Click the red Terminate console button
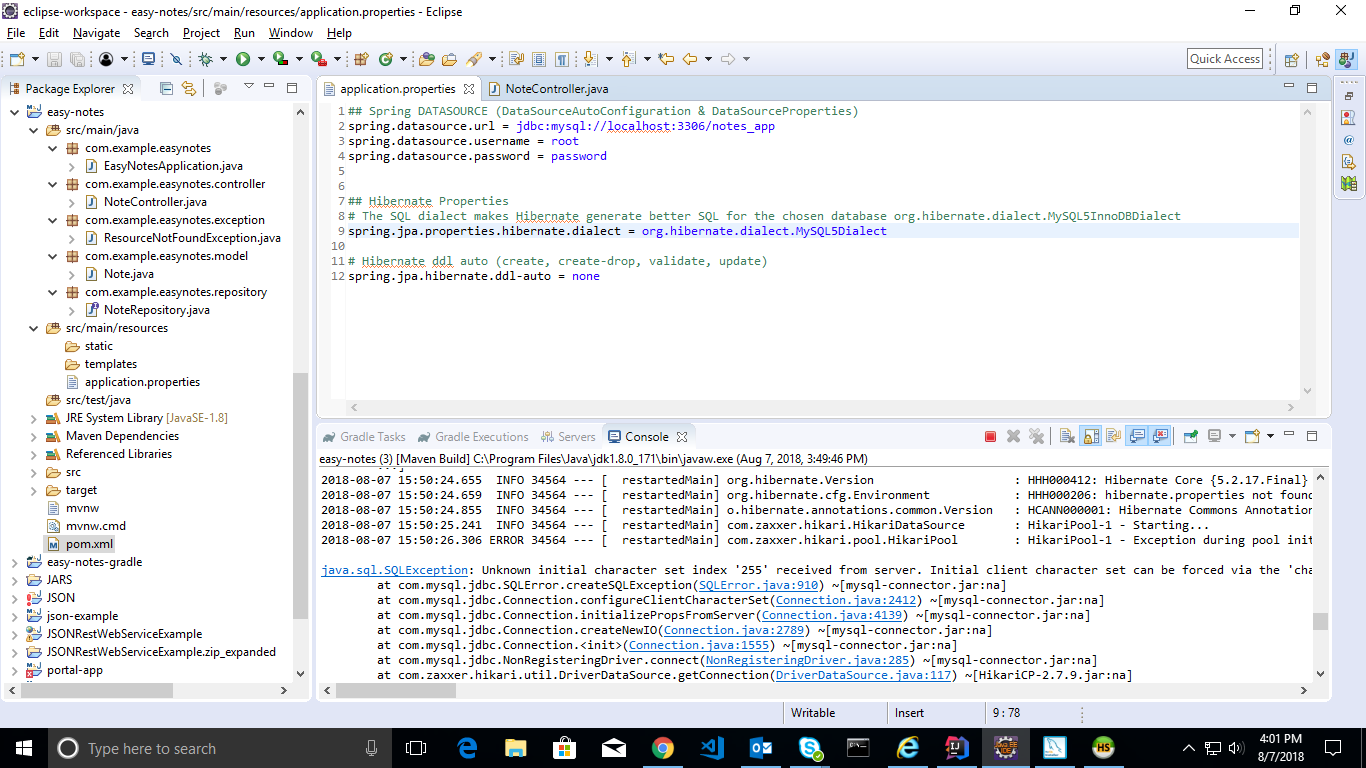The height and width of the screenshot is (768, 1366). pos(990,436)
